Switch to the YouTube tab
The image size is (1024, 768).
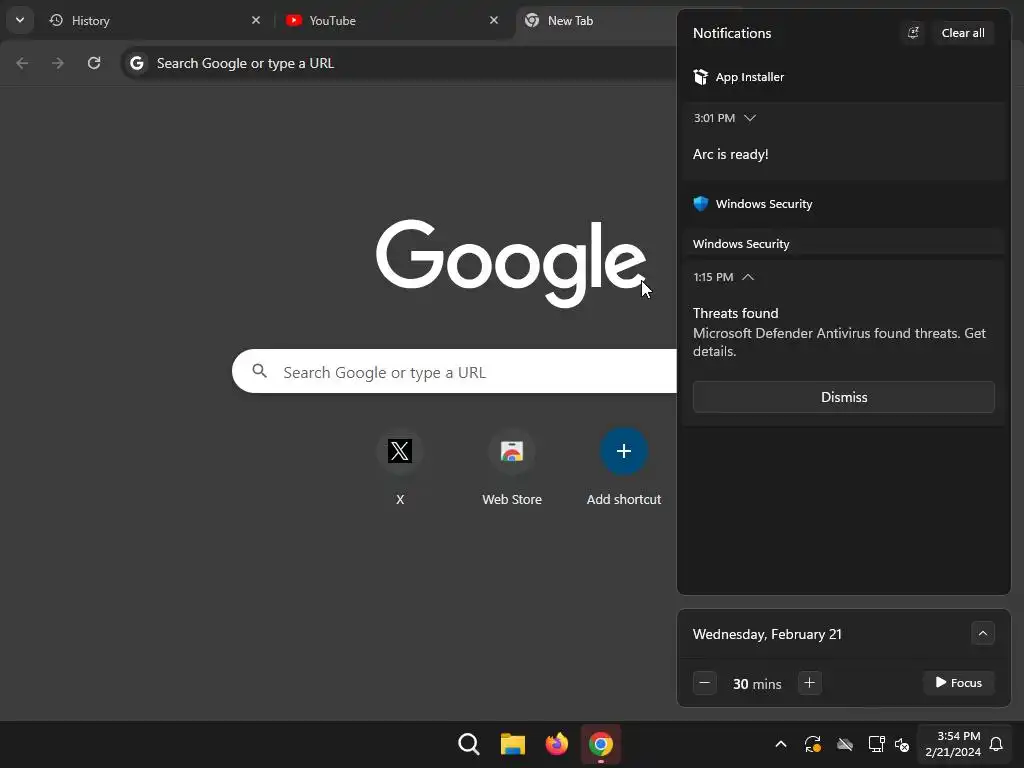(392, 20)
